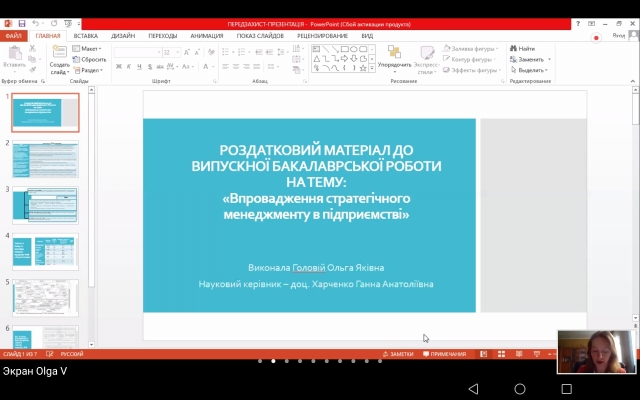Toggle italic text formatting (К)

[x=129, y=67]
